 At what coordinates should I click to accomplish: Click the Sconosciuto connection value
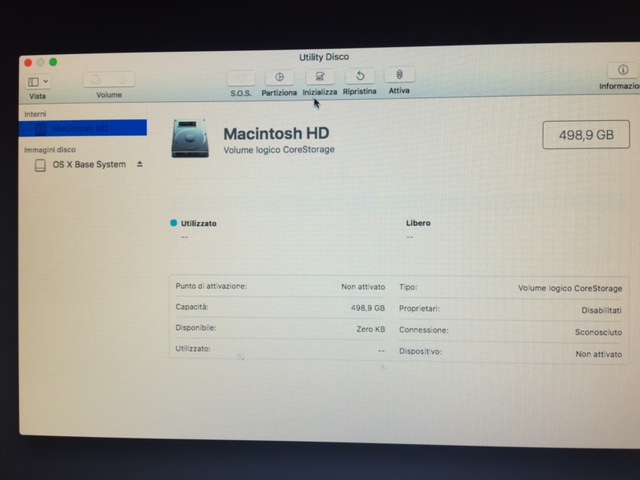pos(598,332)
